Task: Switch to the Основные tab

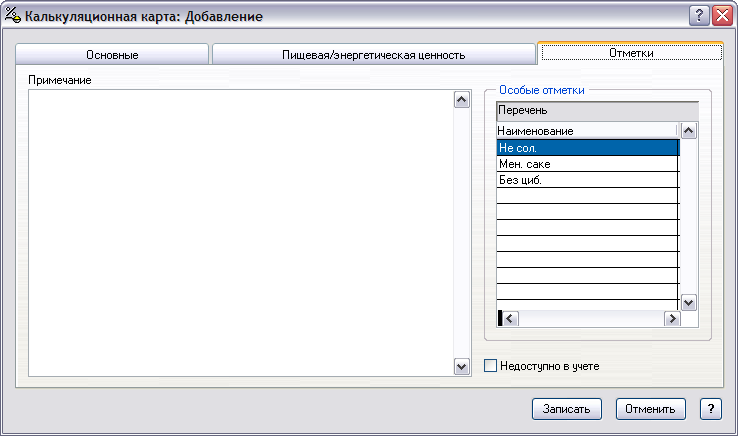Action: (x=112, y=55)
